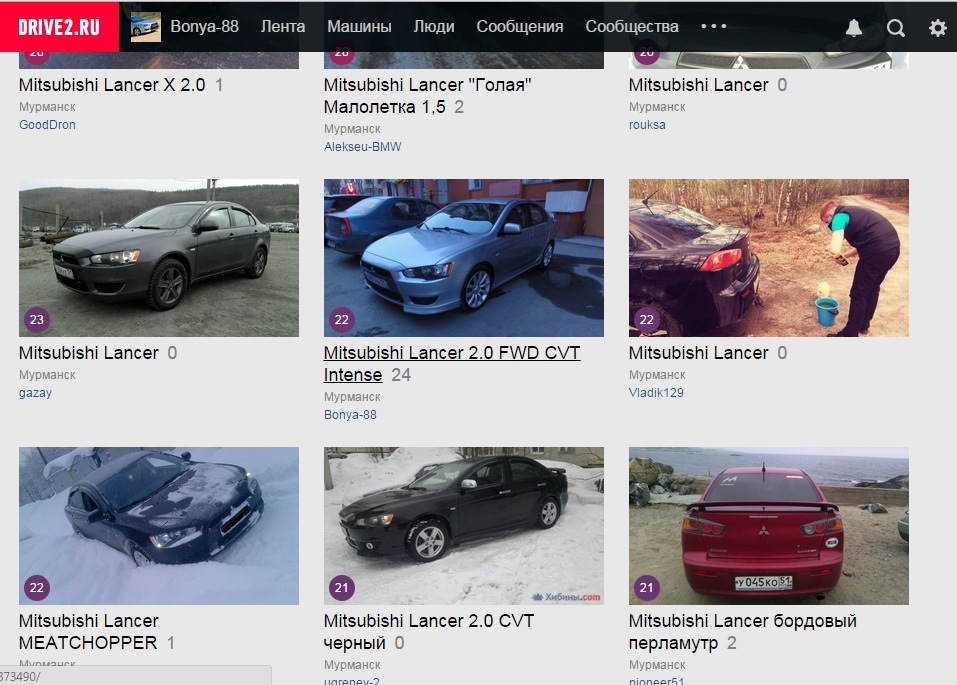This screenshot has width=957, height=685.
Task: Click comment count 24 beside Intense
Action: pos(401,375)
